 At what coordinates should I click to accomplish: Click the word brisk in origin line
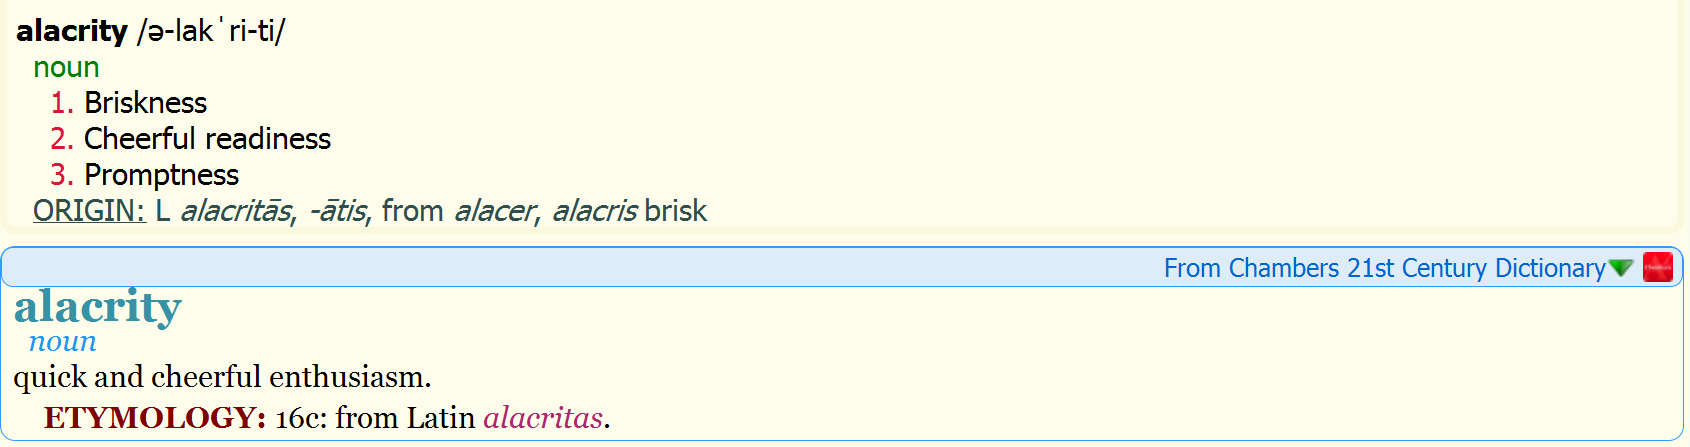click(x=676, y=211)
